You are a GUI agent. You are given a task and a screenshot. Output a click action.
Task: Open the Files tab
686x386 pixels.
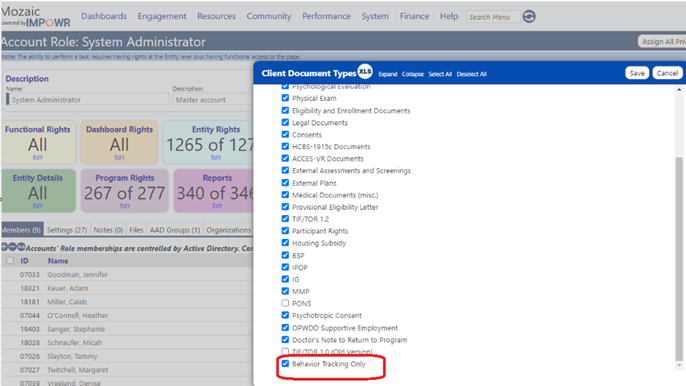[x=136, y=230]
